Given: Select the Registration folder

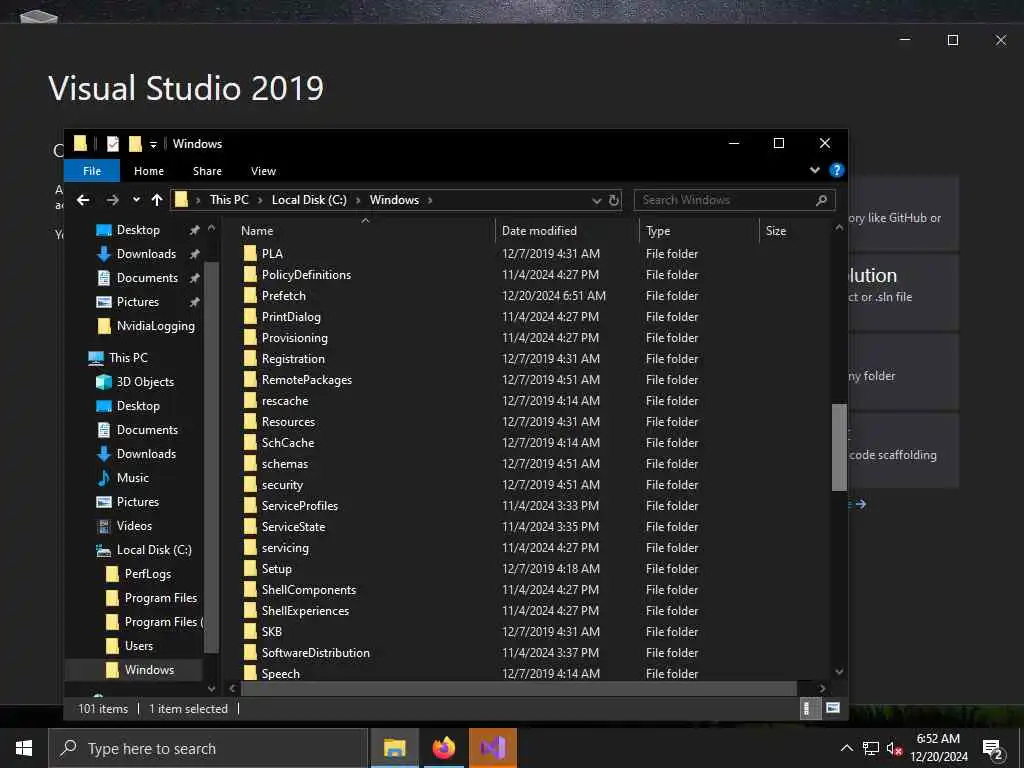Looking at the screenshot, I should tap(293, 359).
